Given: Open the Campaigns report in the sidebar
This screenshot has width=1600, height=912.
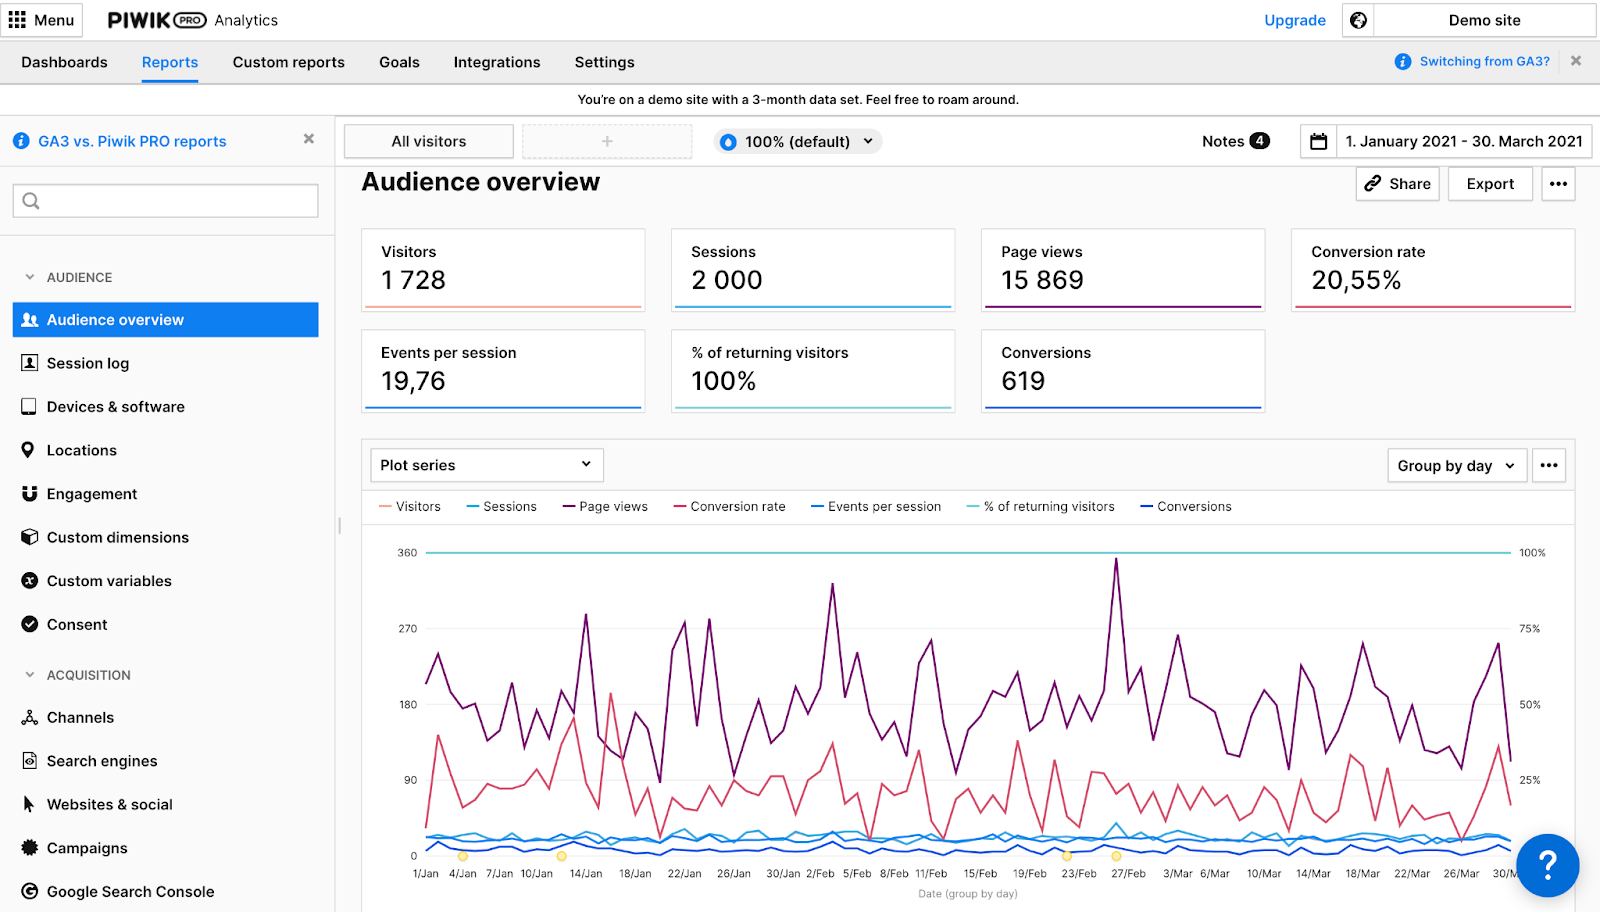Looking at the screenshot, I should pos(87,848).
